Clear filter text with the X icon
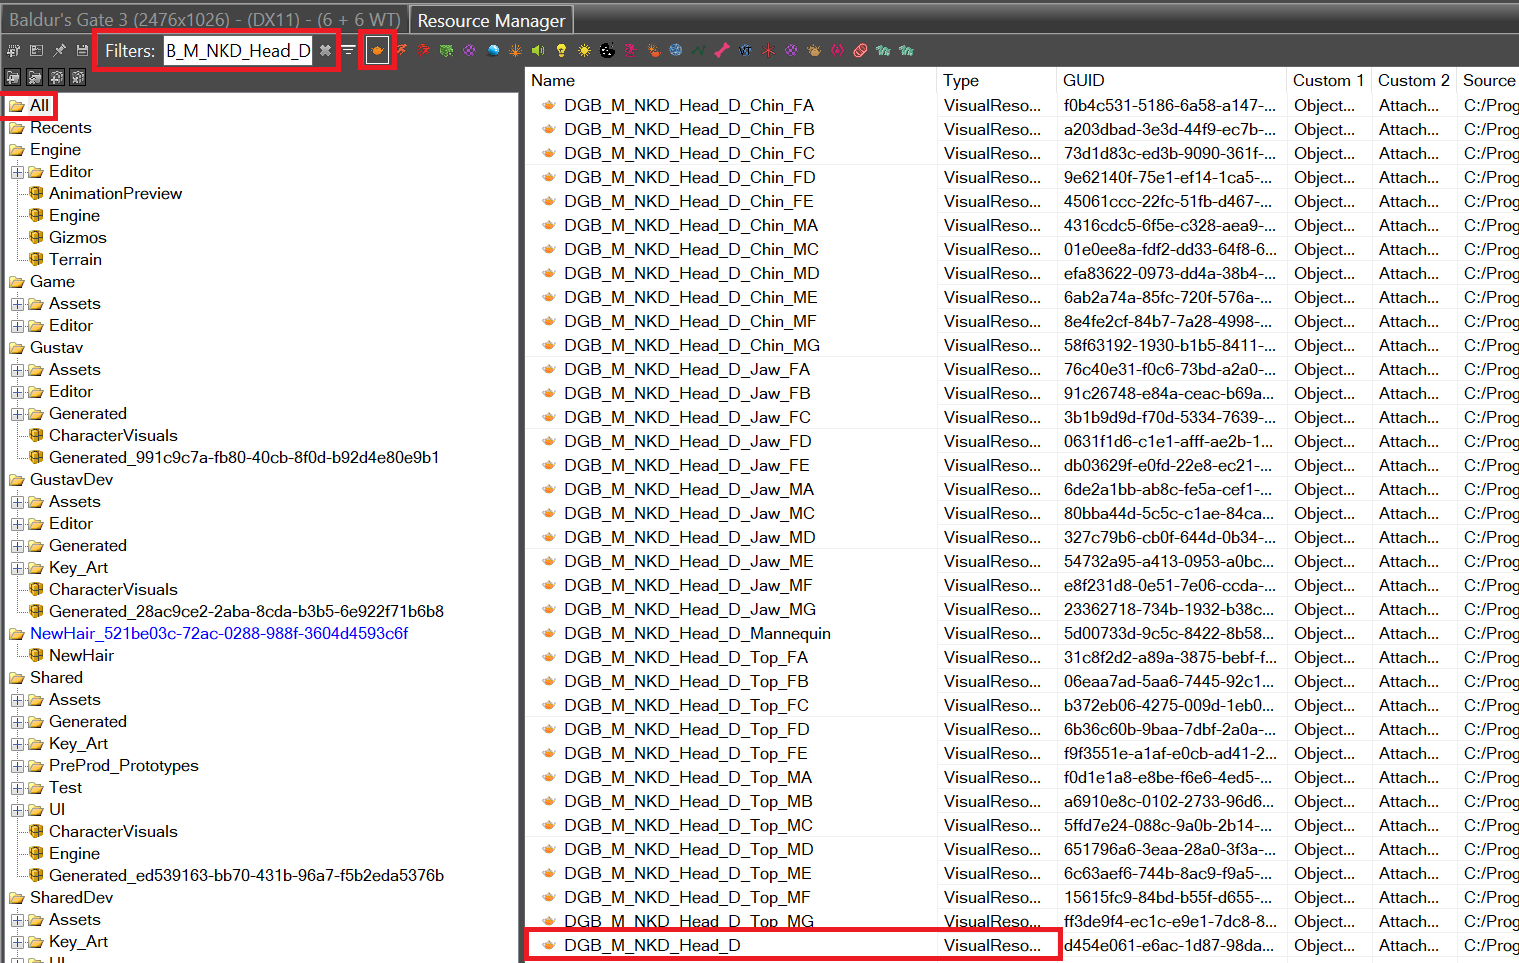 [325, 50]
